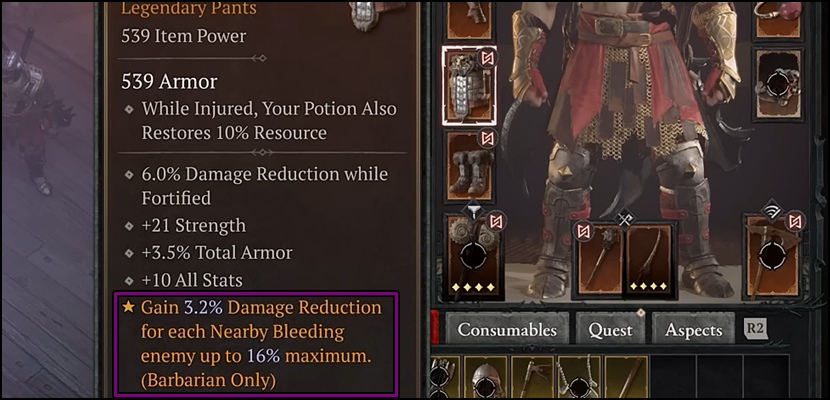Click the funnel icon above the two-handed slot
This screenshot has height=400, width=830.
(473, 212)
